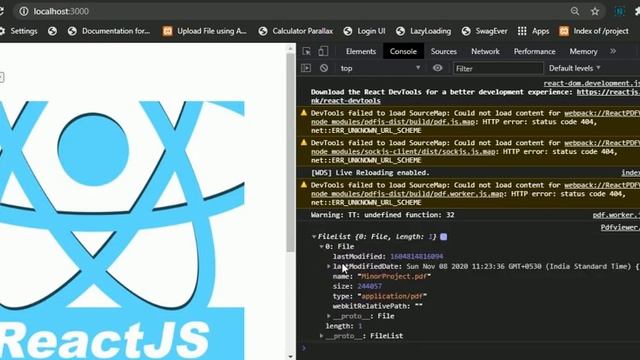Activate the inspect element picker icon

tap(307, 51)
